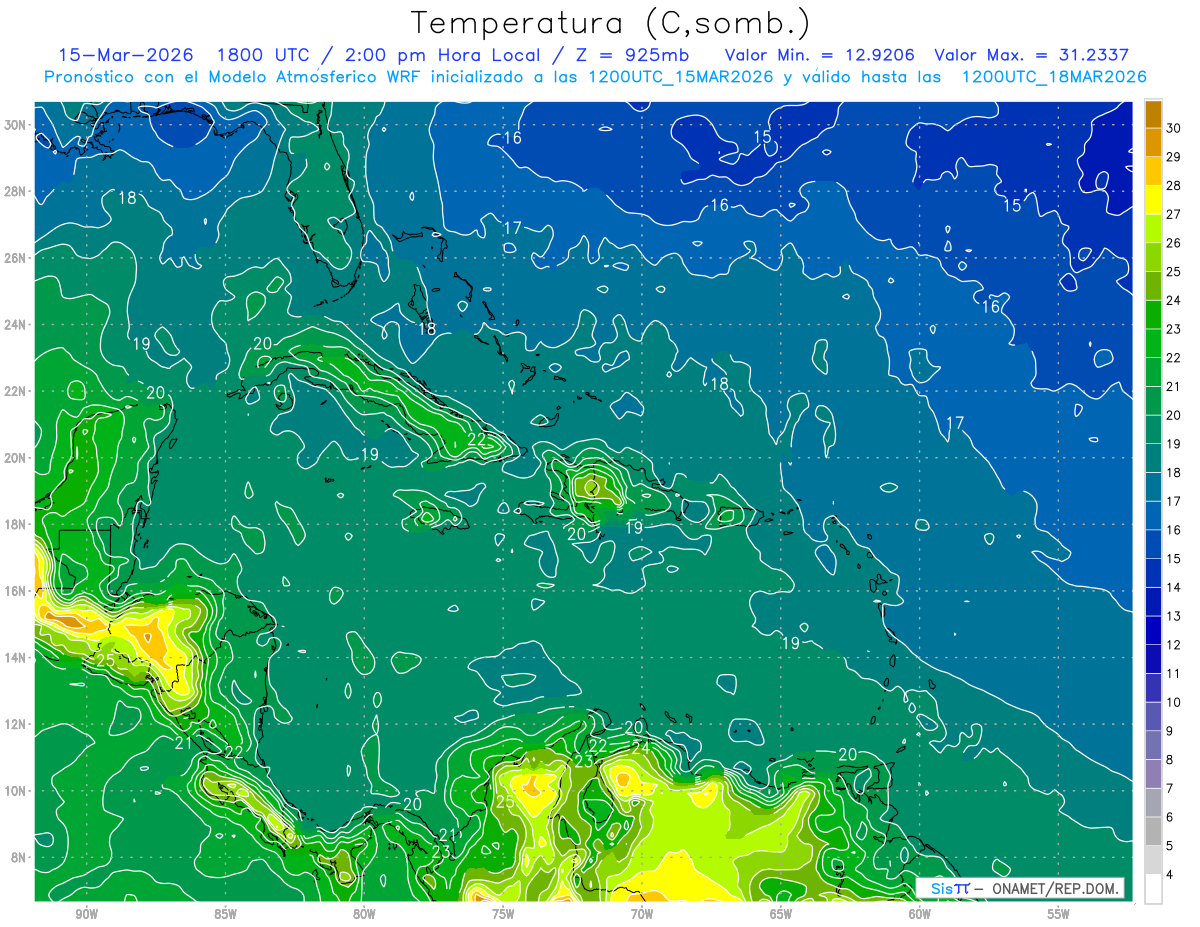Click the '80W' longitude axis label
The width and height of the screenshot is (1200, 927).
click(364, 914)
